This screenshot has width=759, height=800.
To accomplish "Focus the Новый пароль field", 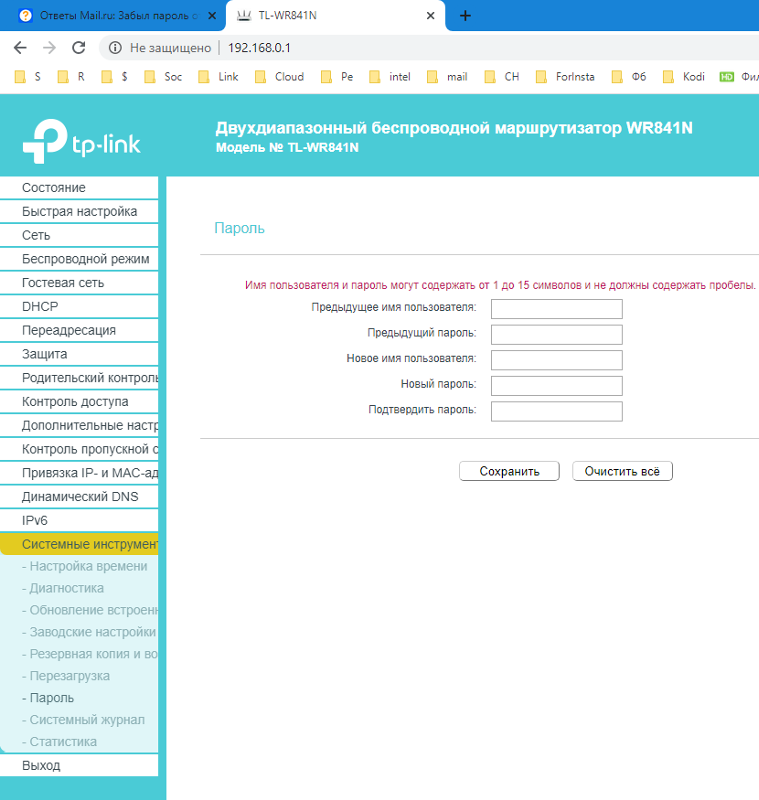I will tap(556, 386).
